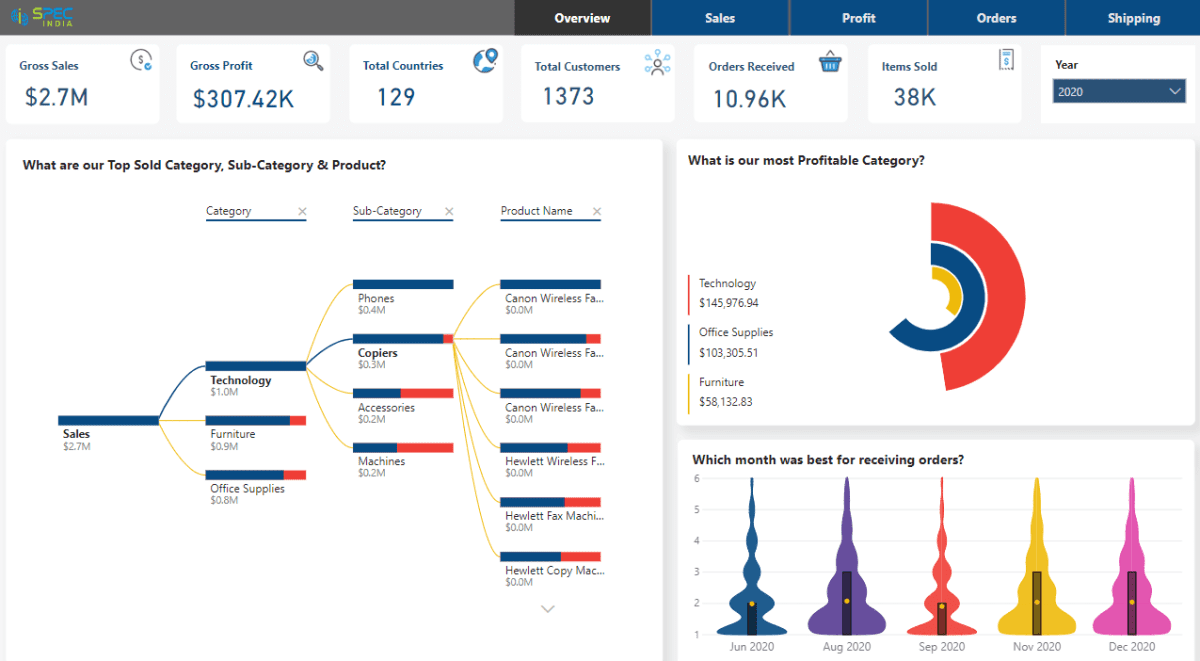Click the Total Countries globe icon
Viewport: 1200px width, 661px height.
point(485,60)
